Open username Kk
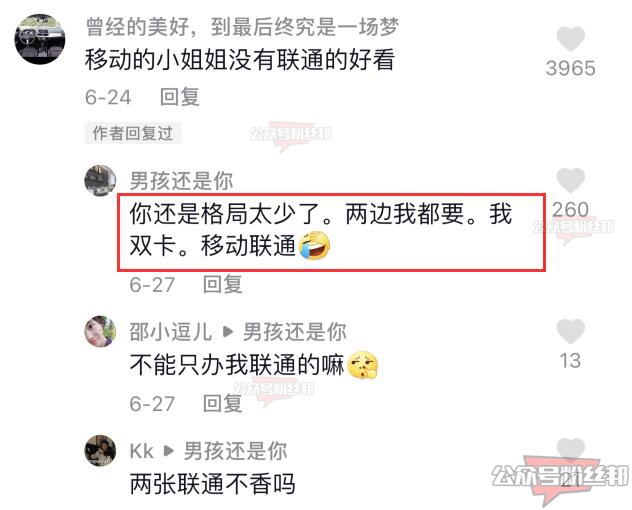 coord(142,451)
